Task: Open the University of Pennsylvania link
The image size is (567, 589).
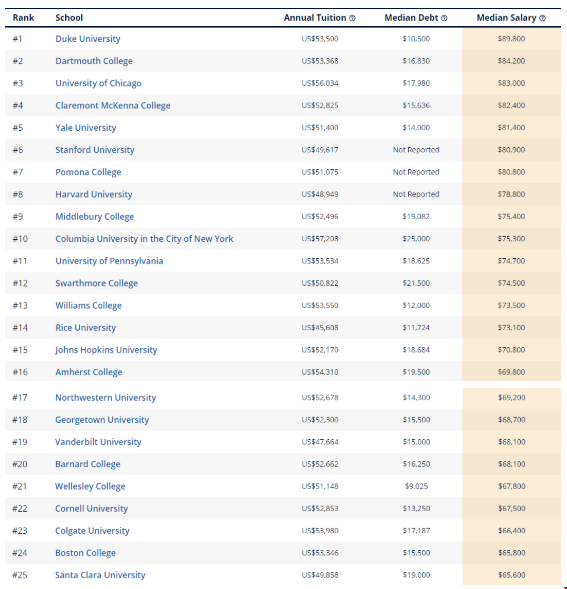Action: (x=109, y=261)
